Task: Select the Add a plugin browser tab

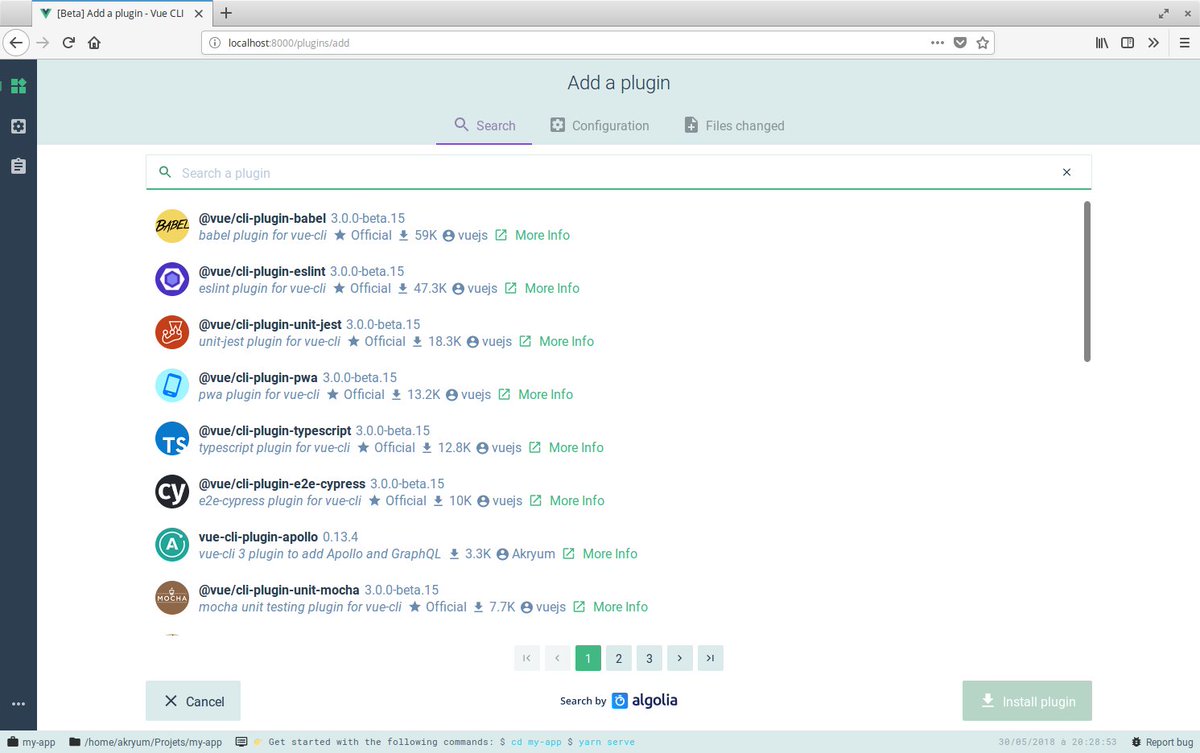Action: tap(122, 13)
